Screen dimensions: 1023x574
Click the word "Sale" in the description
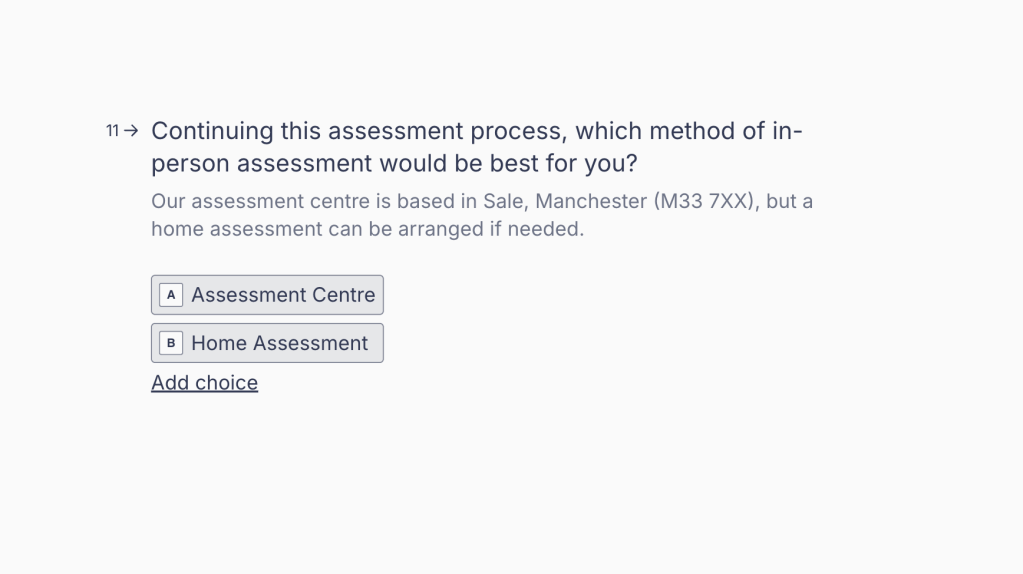[503, 201]
